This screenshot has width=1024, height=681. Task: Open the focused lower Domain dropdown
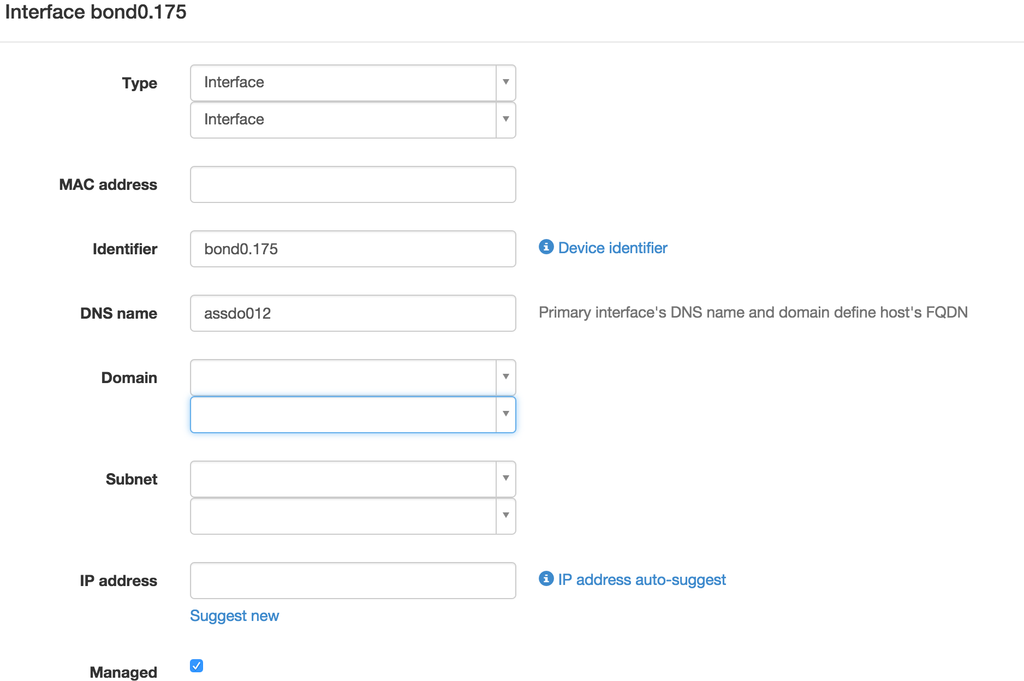(353, 414)
